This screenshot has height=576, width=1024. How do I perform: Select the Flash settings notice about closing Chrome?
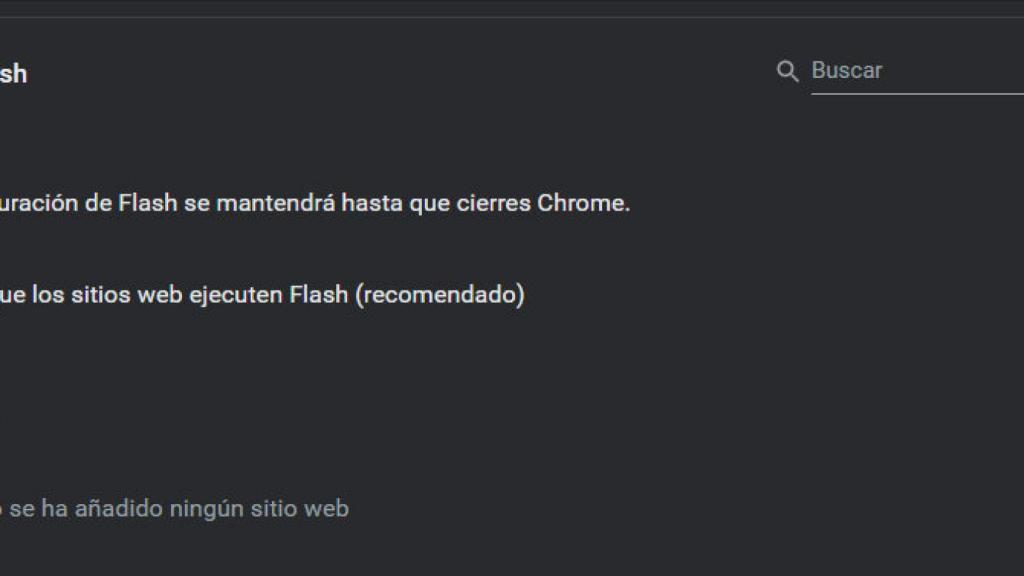point(315,203)
